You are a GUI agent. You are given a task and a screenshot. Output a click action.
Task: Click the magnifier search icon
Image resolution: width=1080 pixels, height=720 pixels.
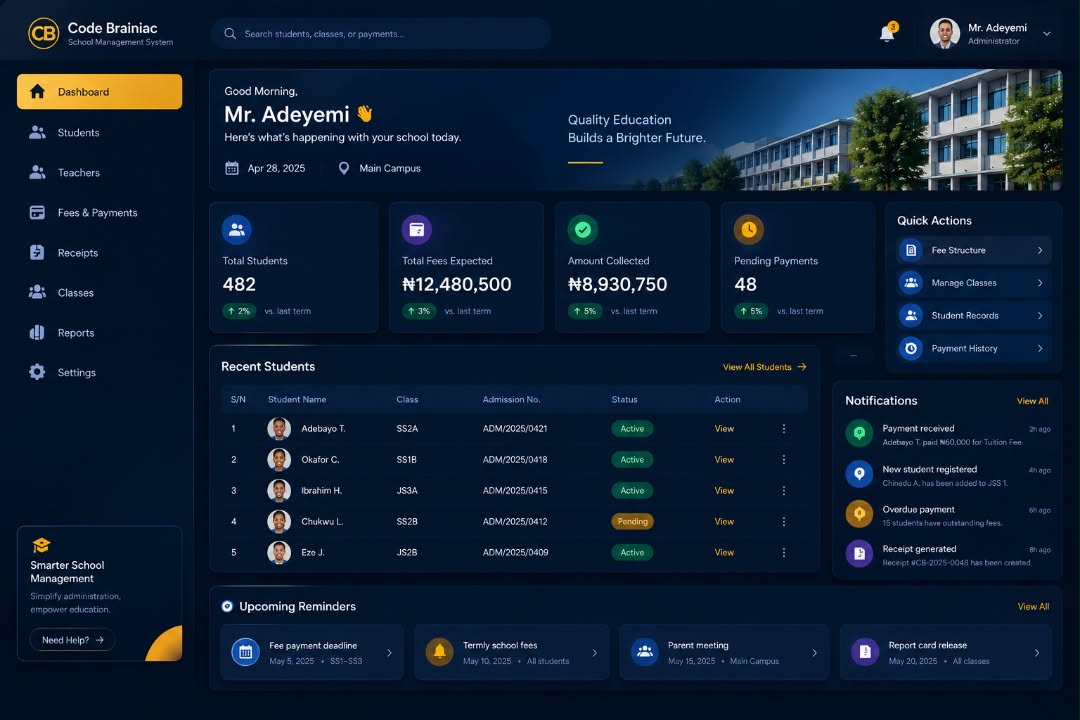[x=230, y=33]
